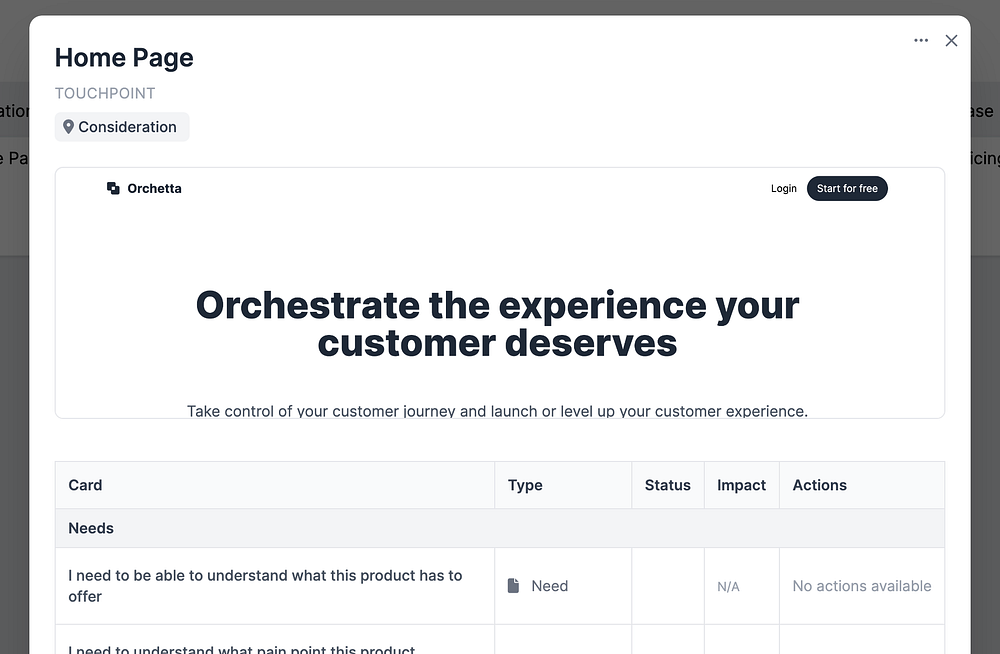The width and height of the screenshot is (1000, 654).
Task: Click the Login link in preview
Action: click(x=784, y=188)
